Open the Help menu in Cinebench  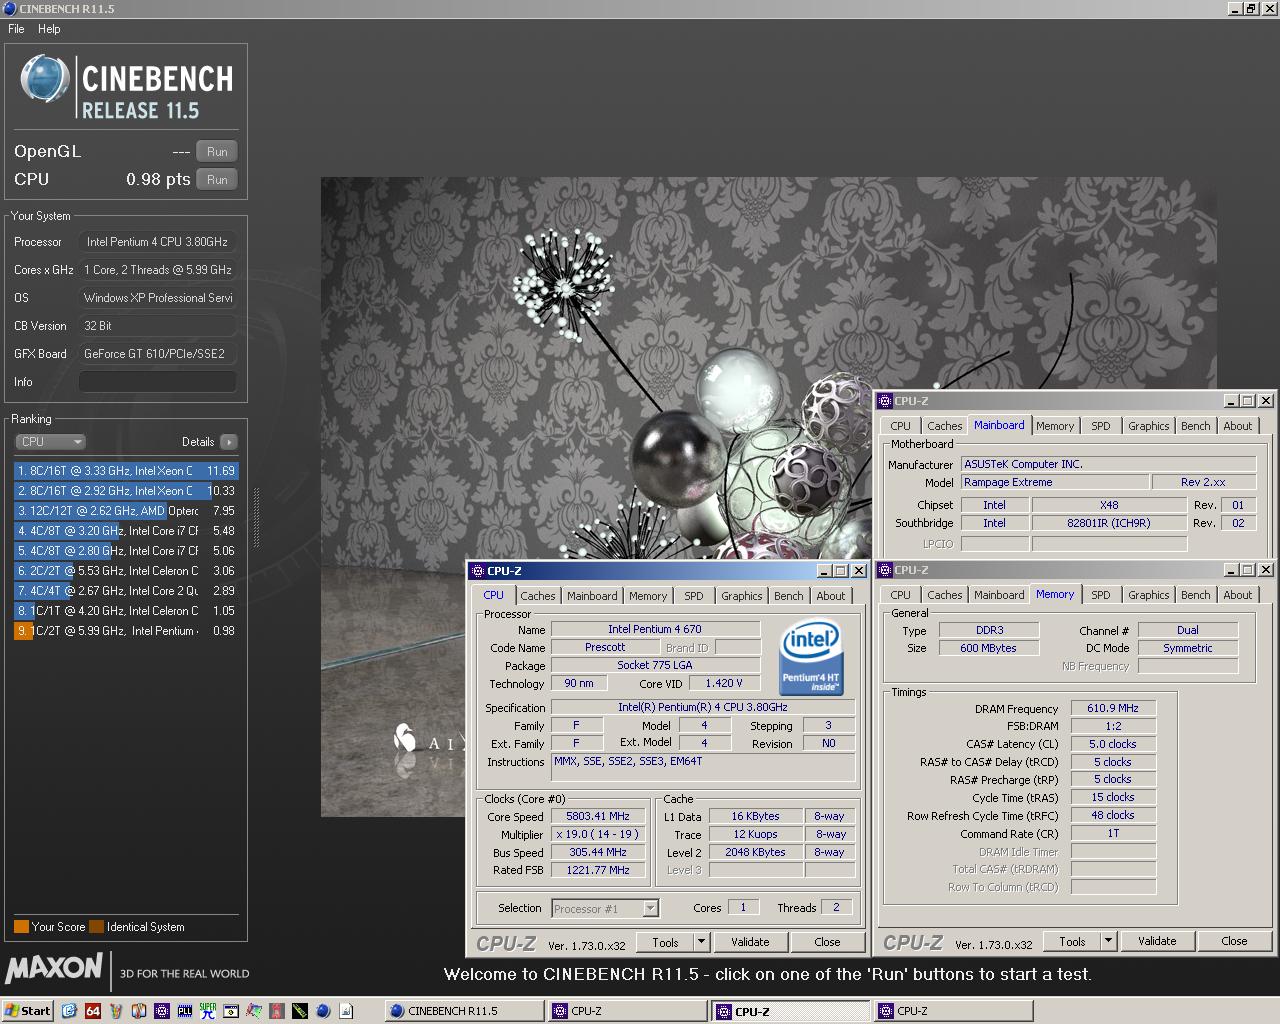coord(49,29)
